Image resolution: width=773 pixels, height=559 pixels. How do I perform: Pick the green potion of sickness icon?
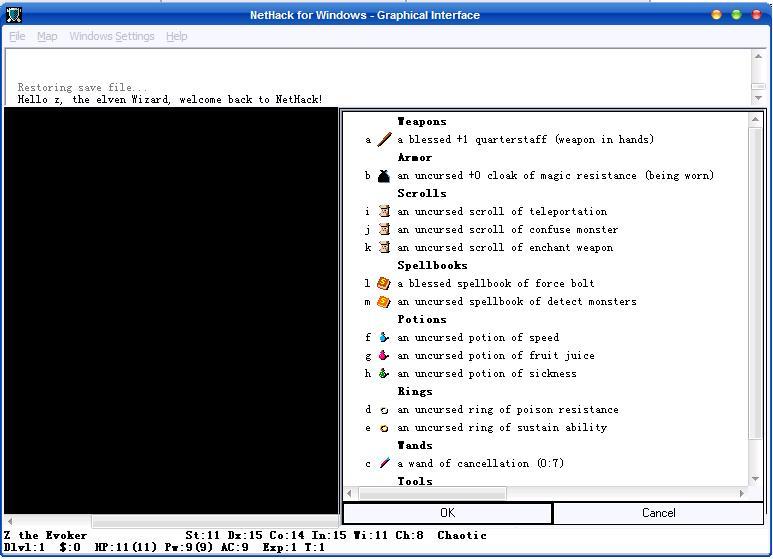click(384, 374)
